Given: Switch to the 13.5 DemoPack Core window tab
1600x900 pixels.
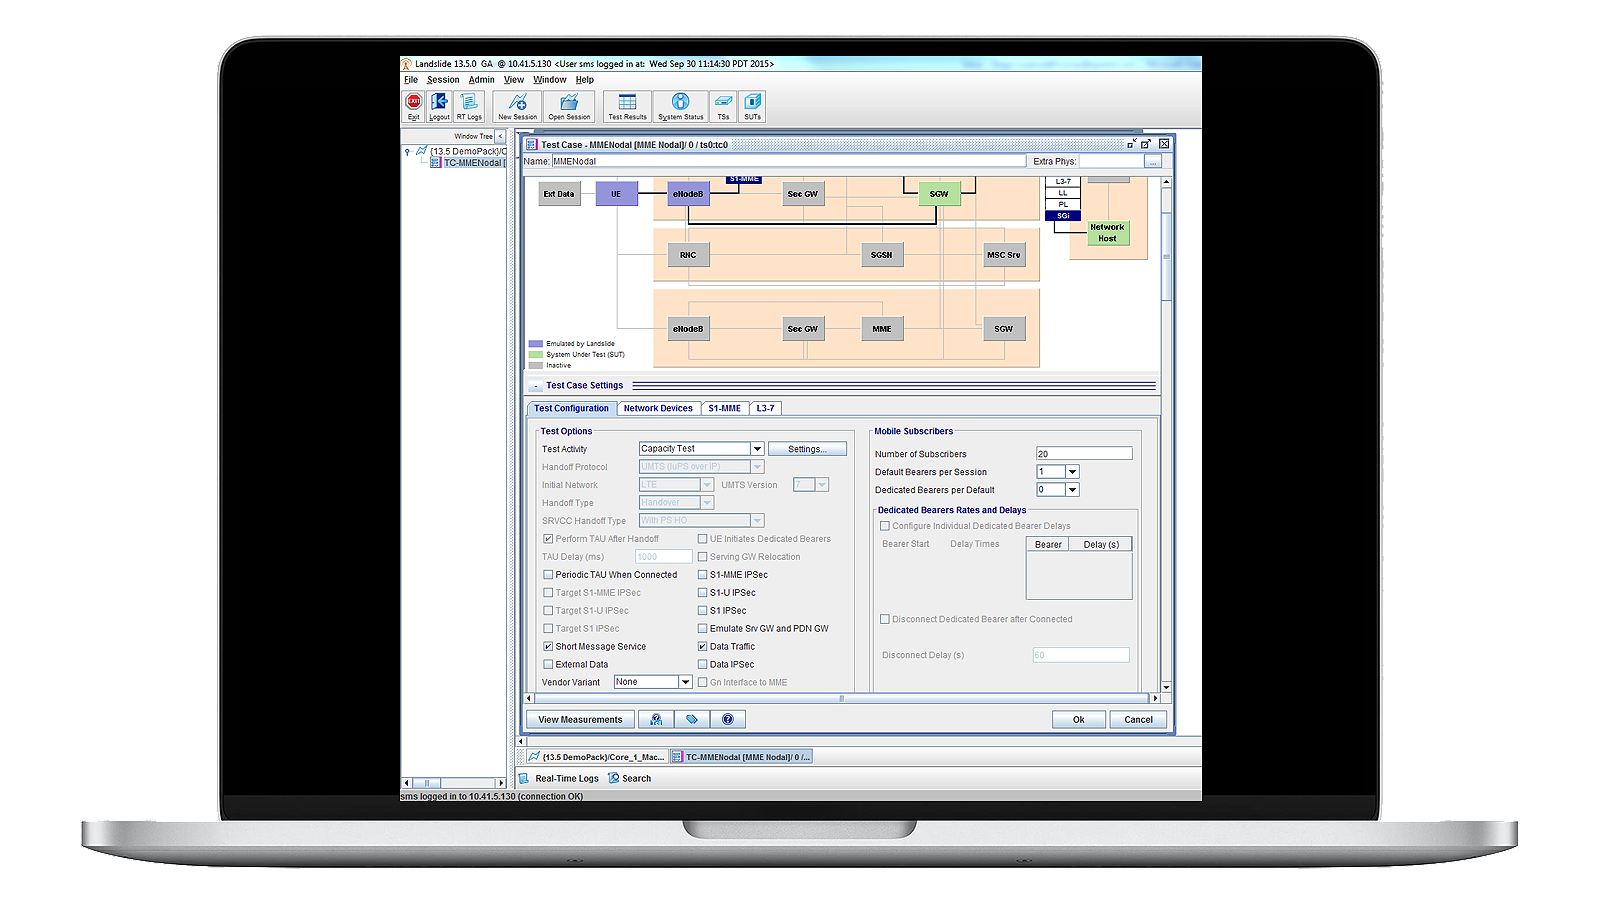Looking at the screenshot, I should [x=596, y=757].
